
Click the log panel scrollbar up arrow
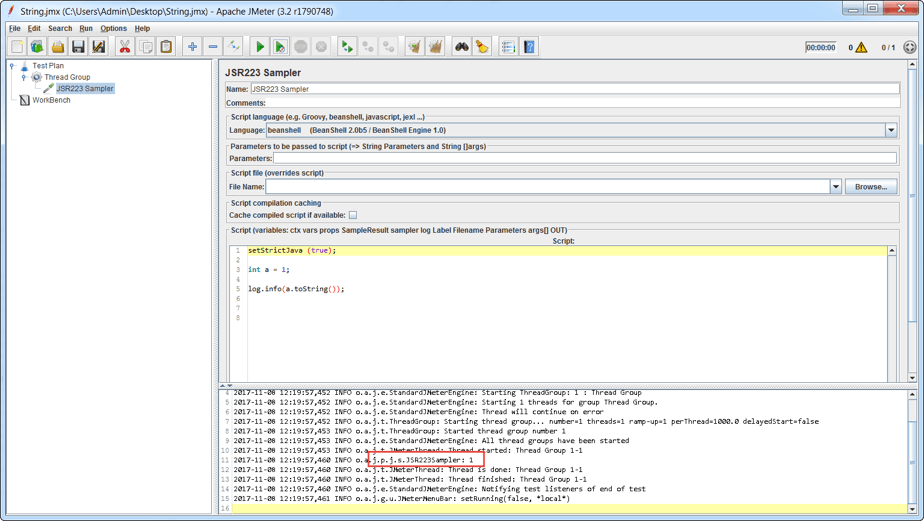click(x=912, y=394)
